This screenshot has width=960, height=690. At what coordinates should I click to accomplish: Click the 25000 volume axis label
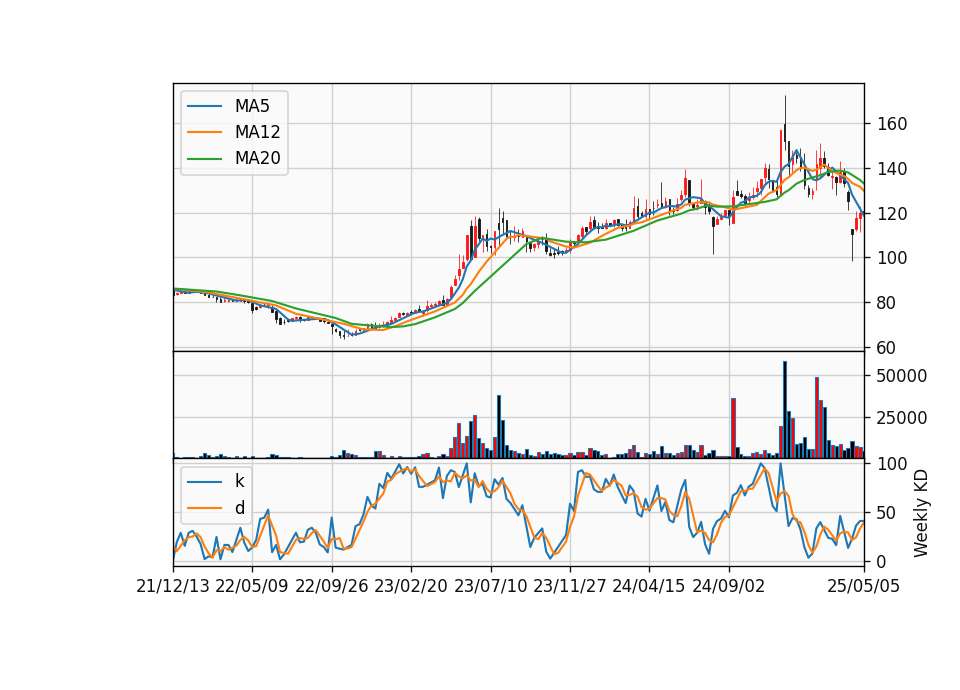[902, 418]
